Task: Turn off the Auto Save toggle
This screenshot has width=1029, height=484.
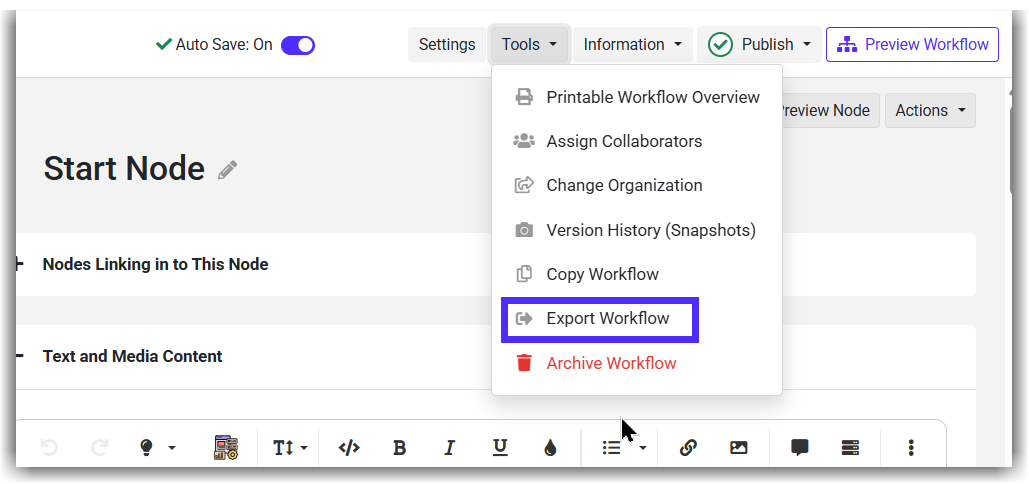Action: pos(298,45)
